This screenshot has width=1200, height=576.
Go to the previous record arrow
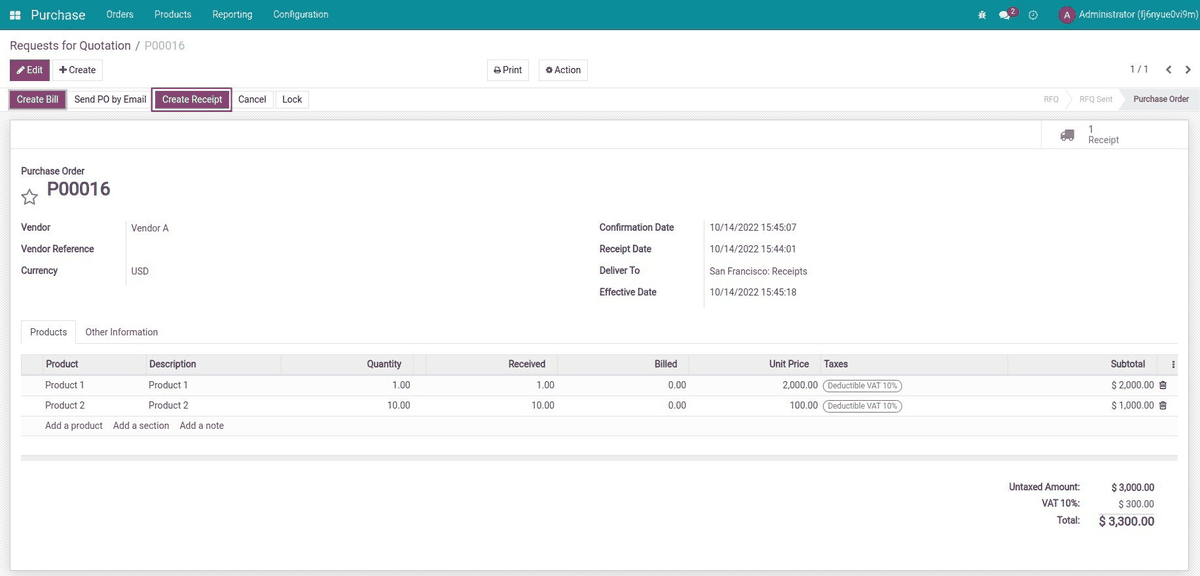click(x=1168, y=70)
